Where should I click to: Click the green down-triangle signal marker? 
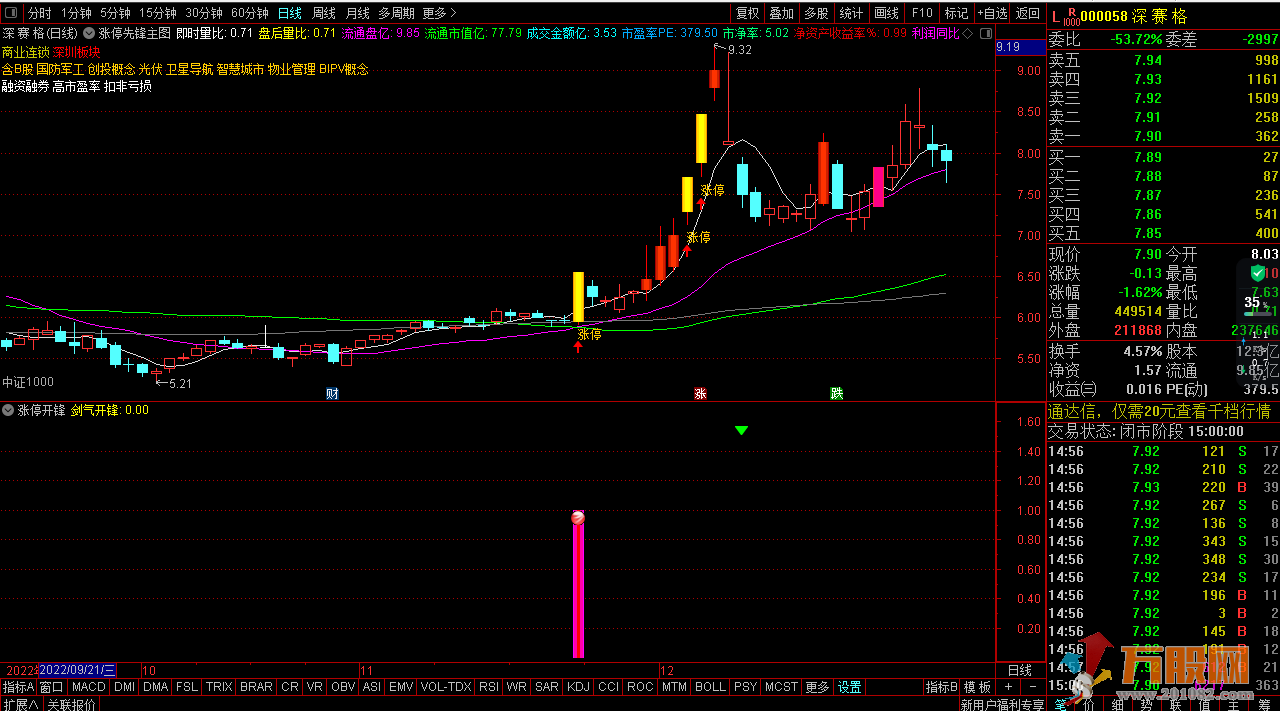741,430
